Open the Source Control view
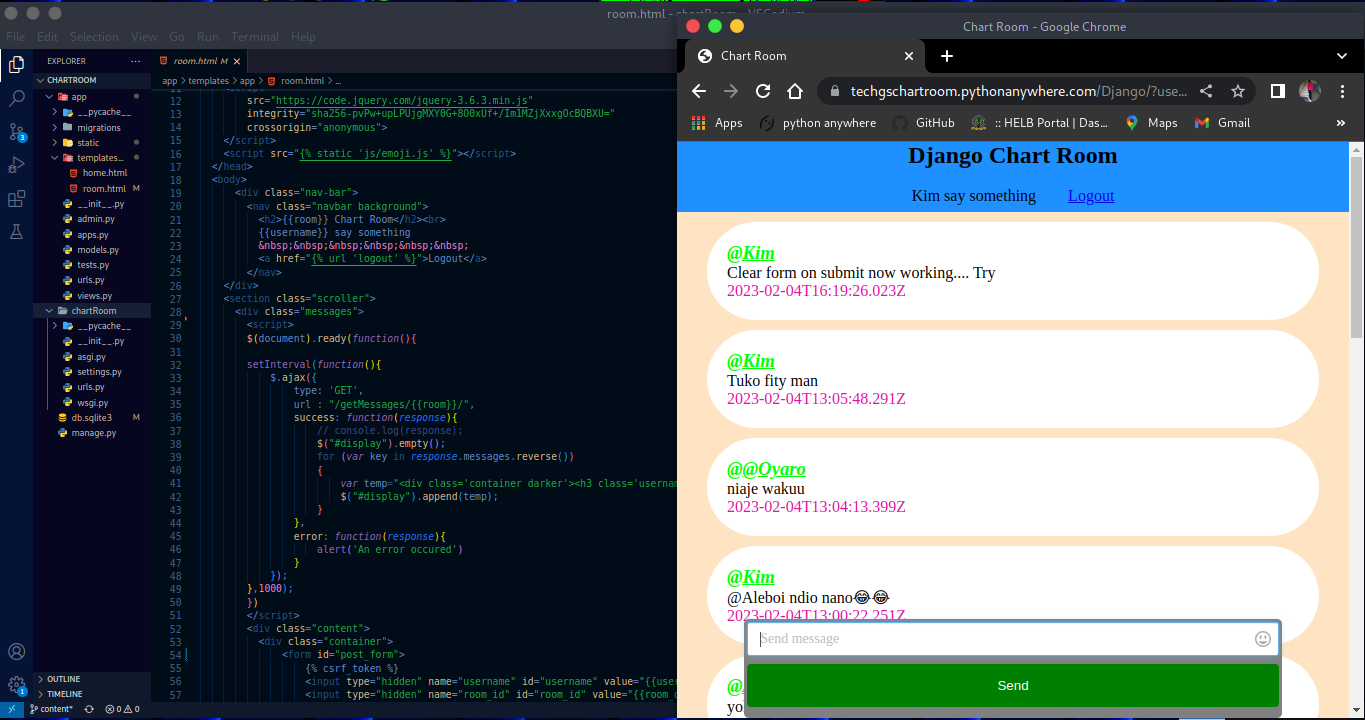This screenshot has width=1365, height=720. (16, 131)
